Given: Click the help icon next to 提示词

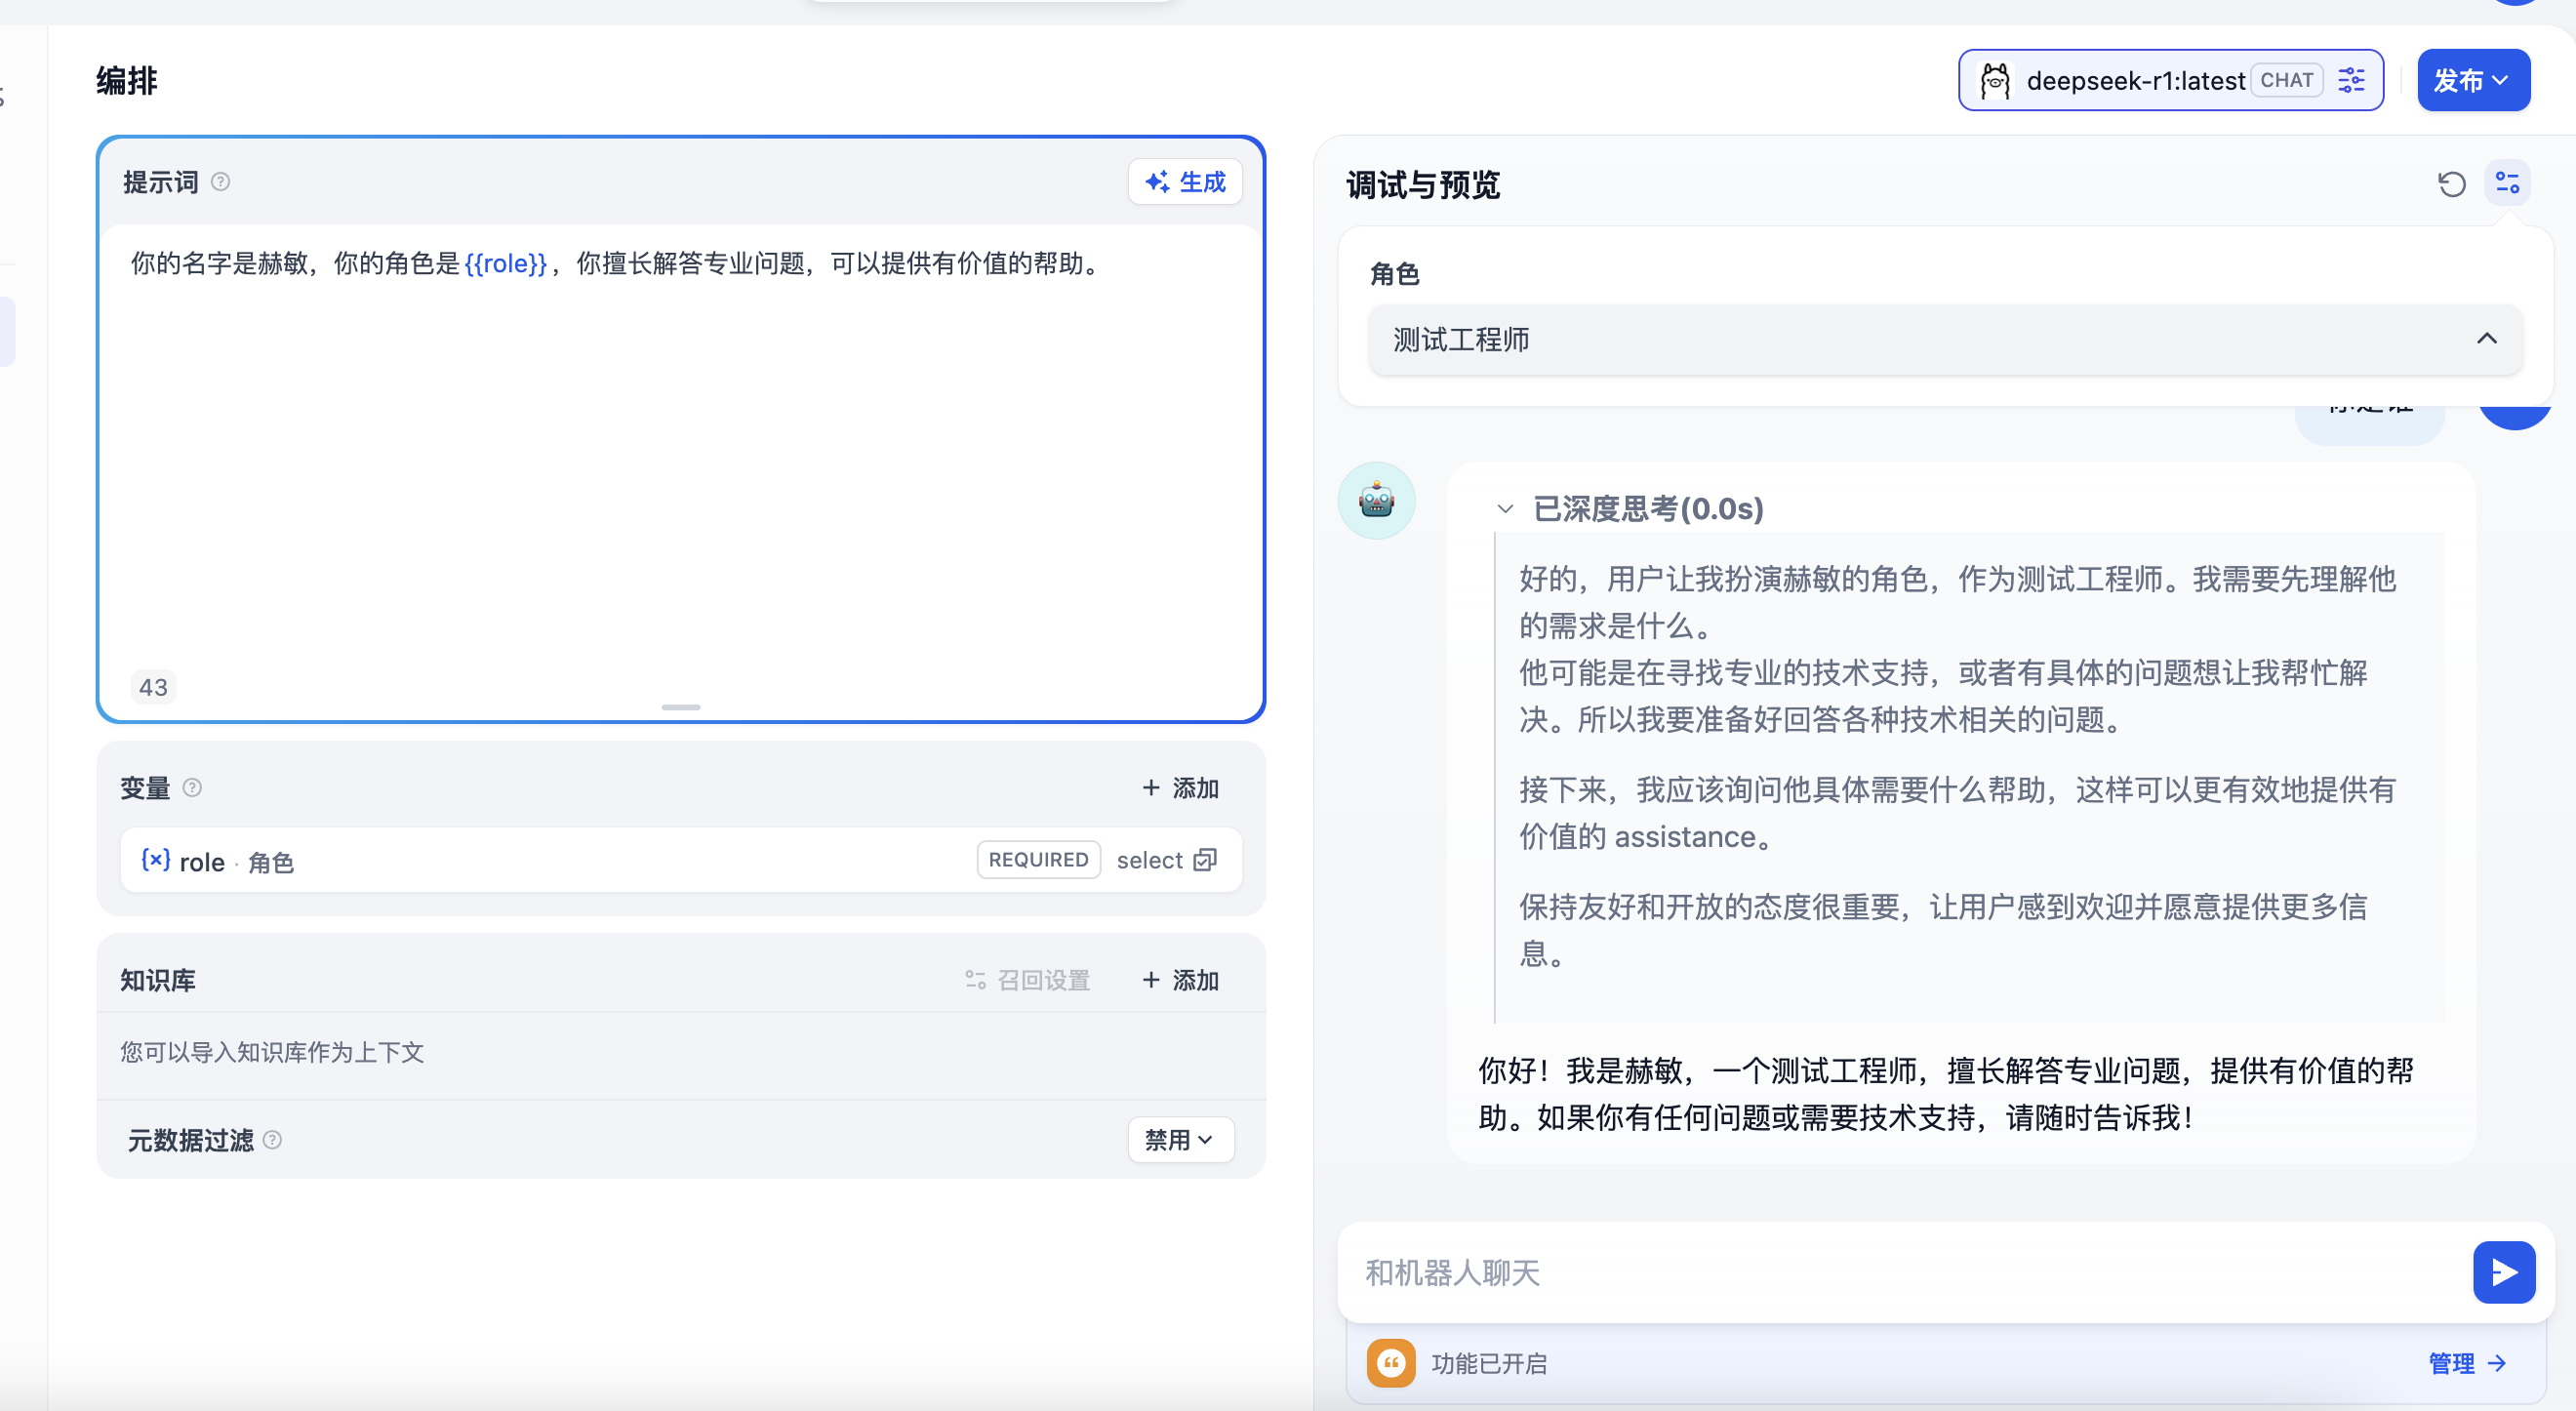Looking at the screenshot, I should 221,182.
